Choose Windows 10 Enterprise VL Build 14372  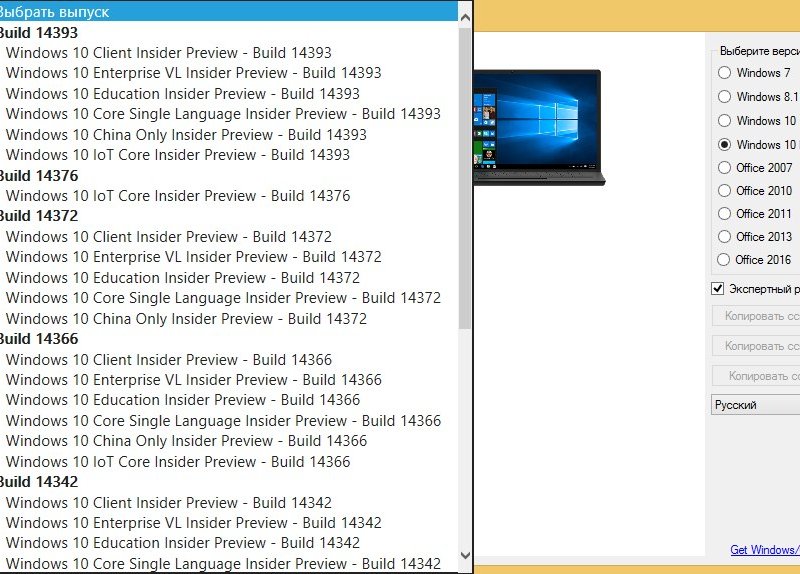pyautogui.click(x=193, y=257)
